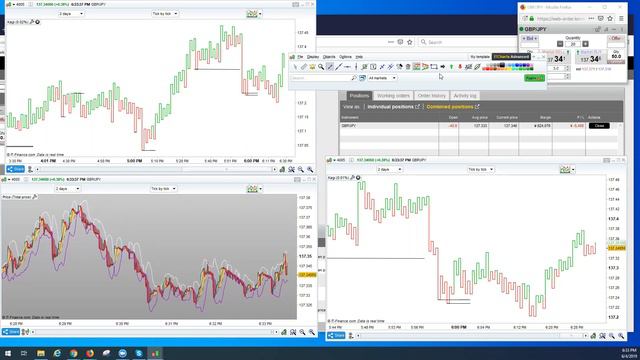The width and height of the screenshot is (640, 360).
Task: Click the Firefox Search box
Action: point(467,42)
